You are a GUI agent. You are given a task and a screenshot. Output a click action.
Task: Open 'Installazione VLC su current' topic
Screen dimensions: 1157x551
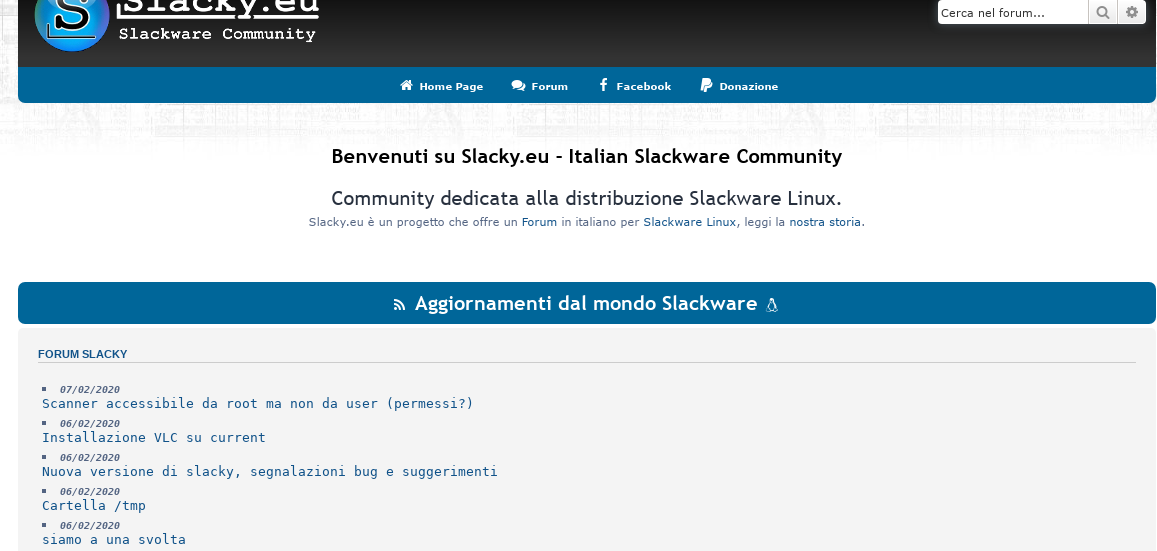tap(153, 437)
